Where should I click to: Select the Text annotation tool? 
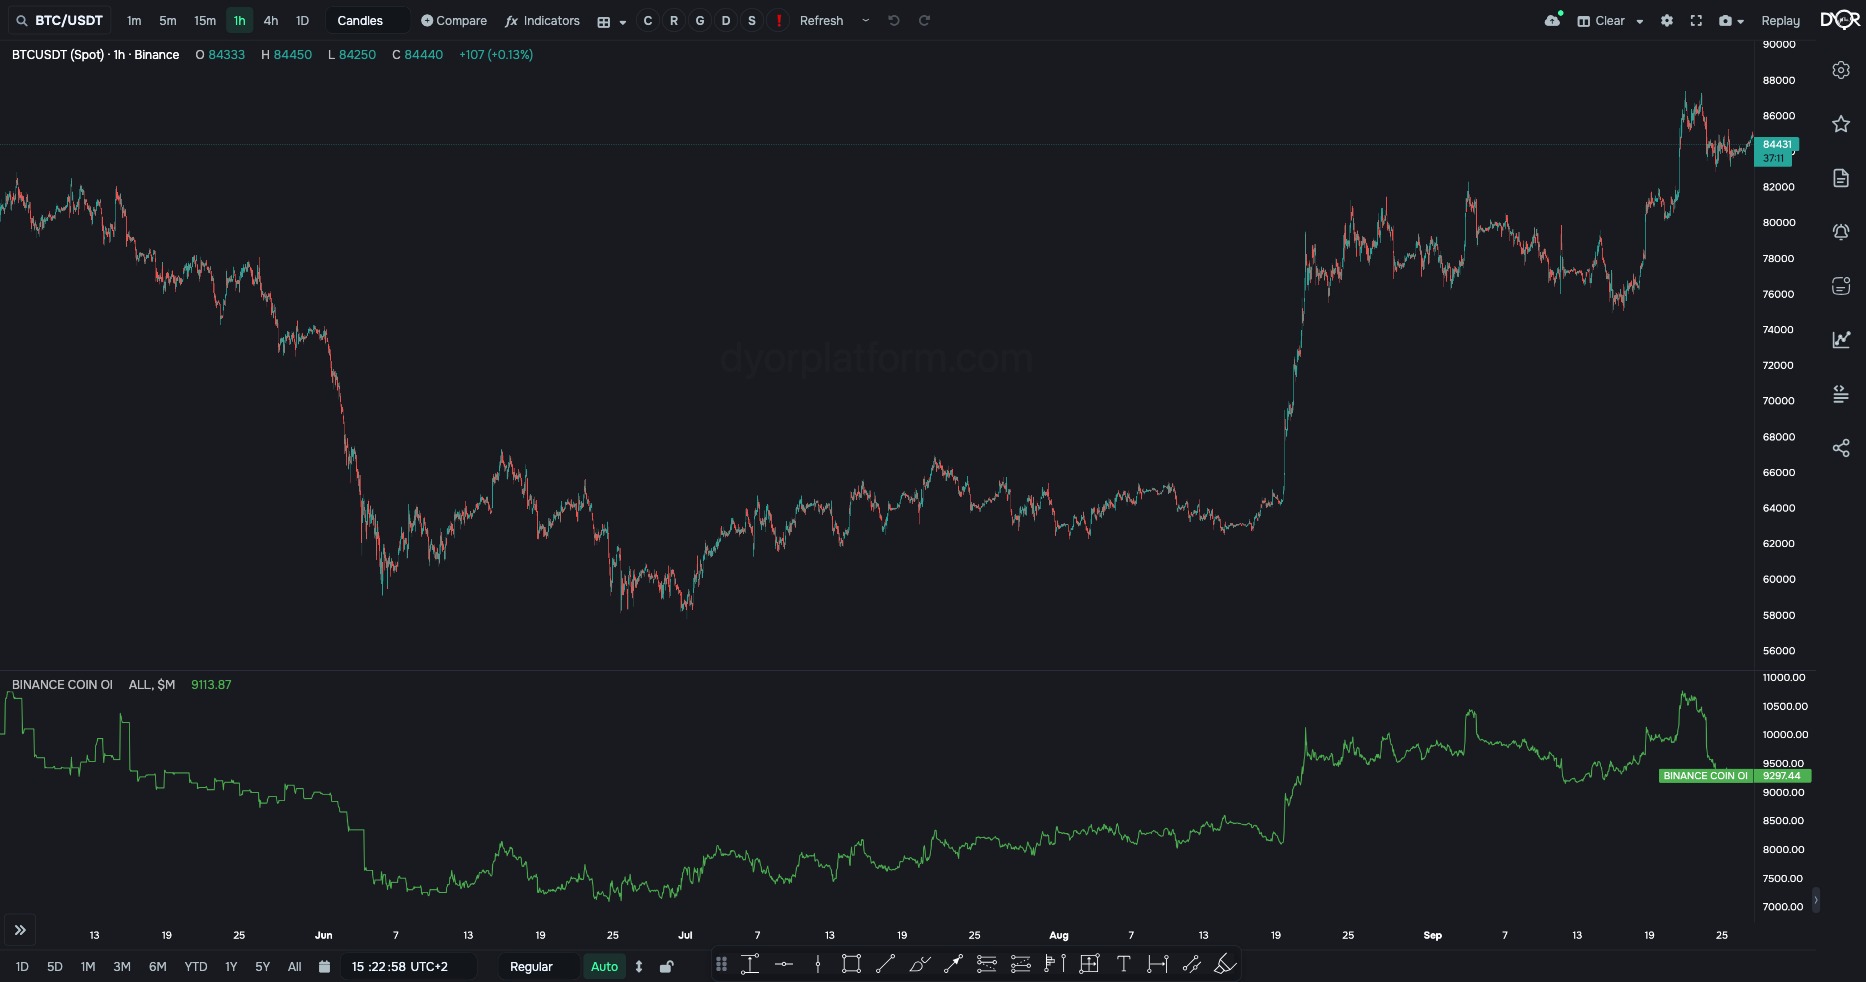pyautogui.click(x=1123, y=964)
